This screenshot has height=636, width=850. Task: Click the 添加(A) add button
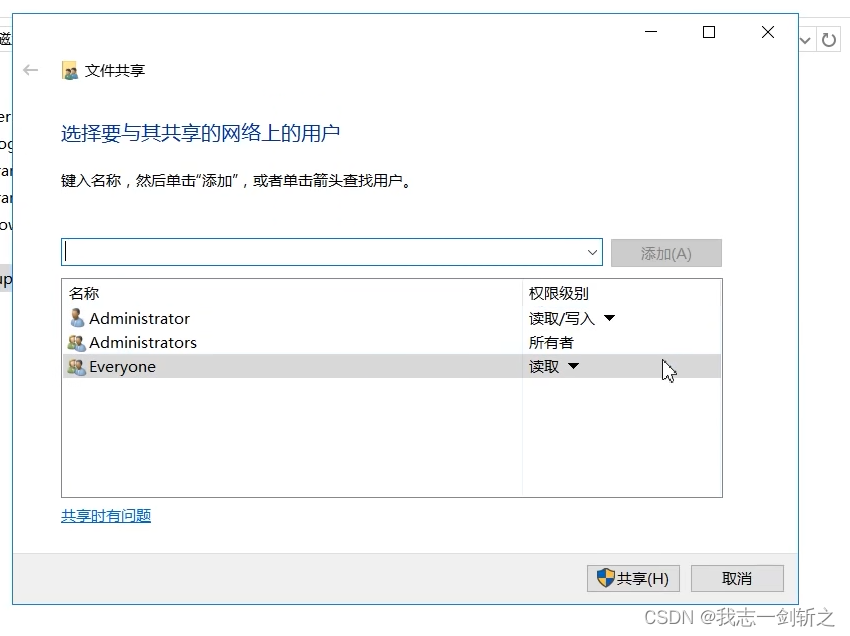(666, 253)
